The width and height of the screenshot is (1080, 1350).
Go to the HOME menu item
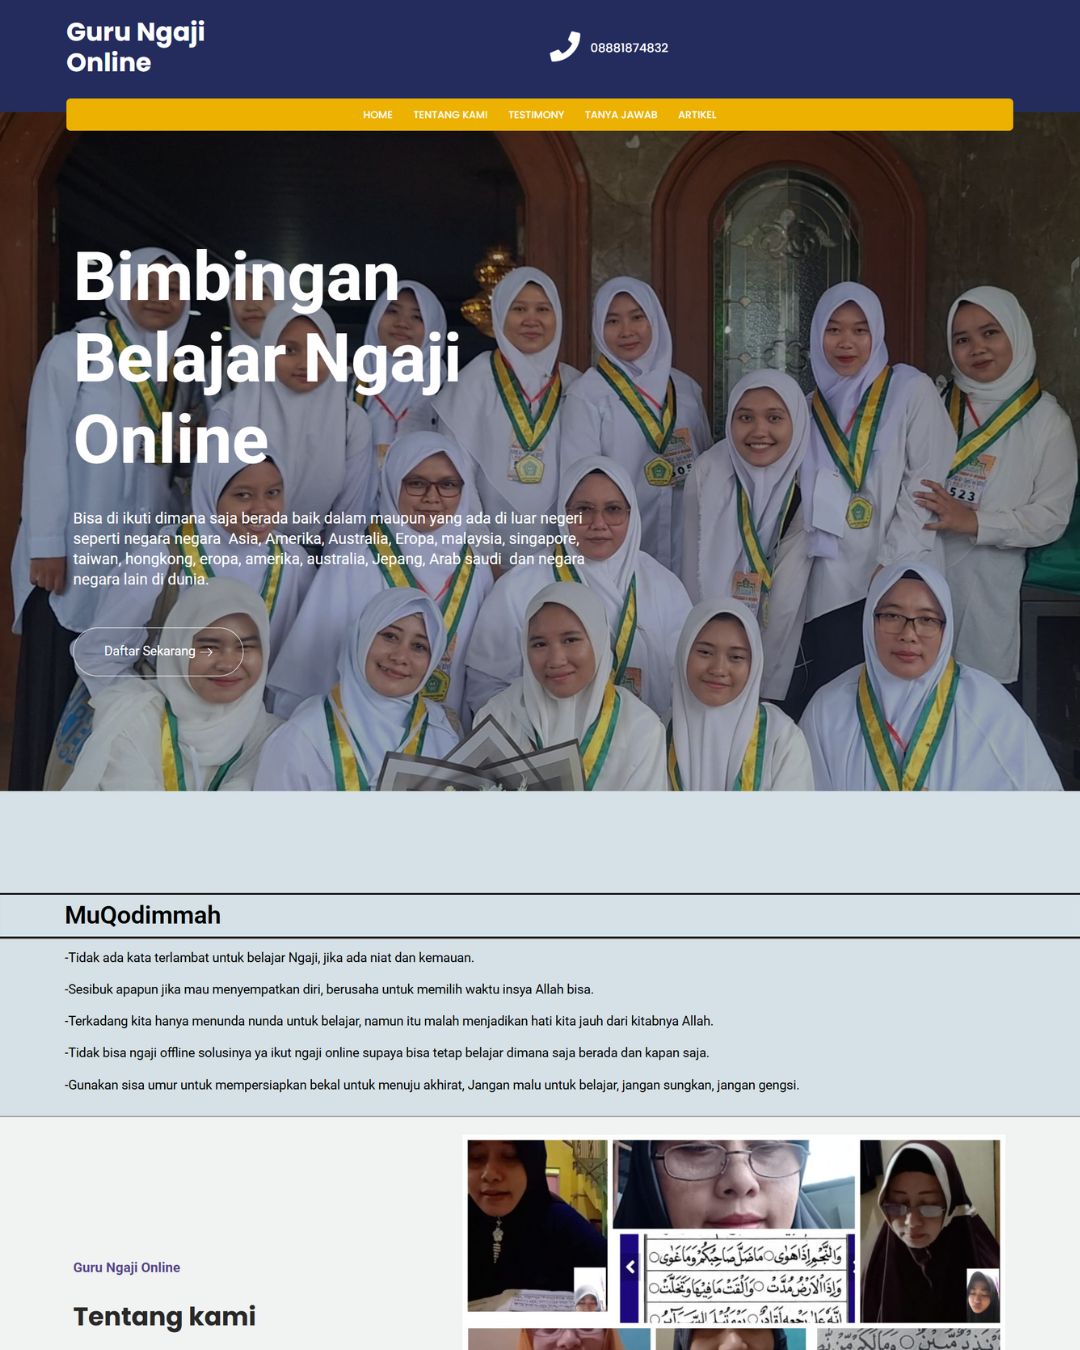coord(377,115)
